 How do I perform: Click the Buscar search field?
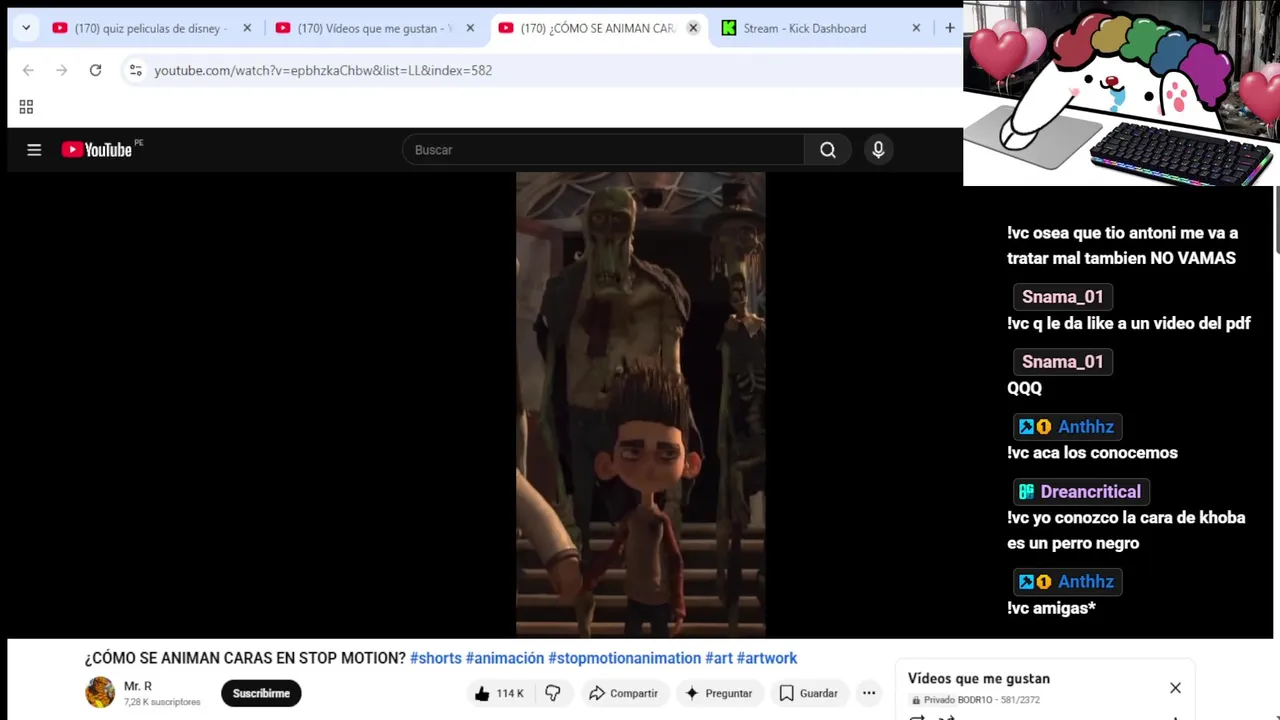pyautogui.click(x=603, y=150)
